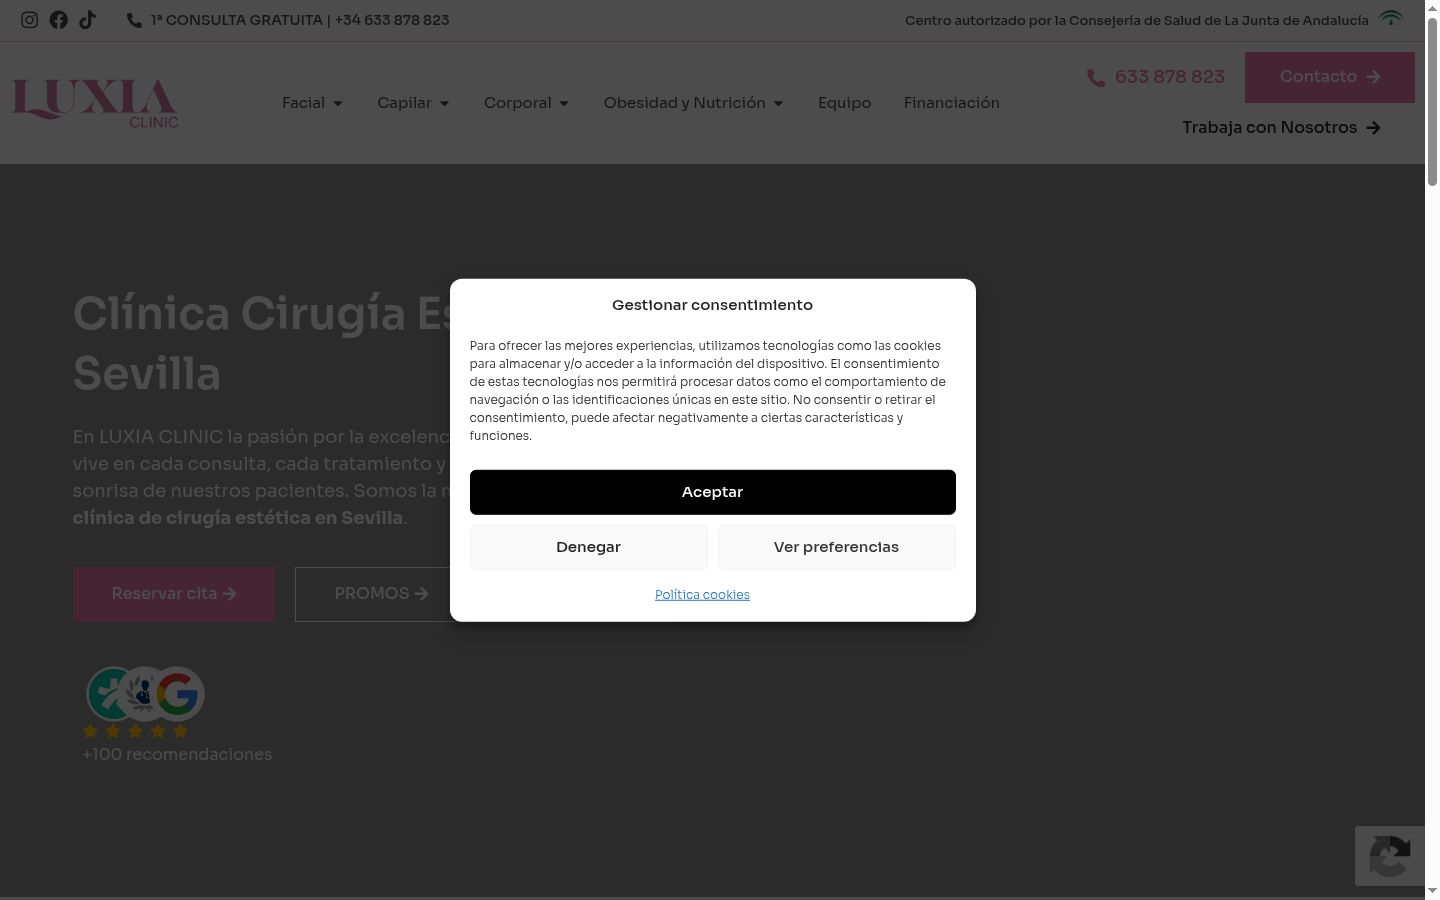Open the Financiación menu item
1440x900 pixels.
tap(952, 103)
